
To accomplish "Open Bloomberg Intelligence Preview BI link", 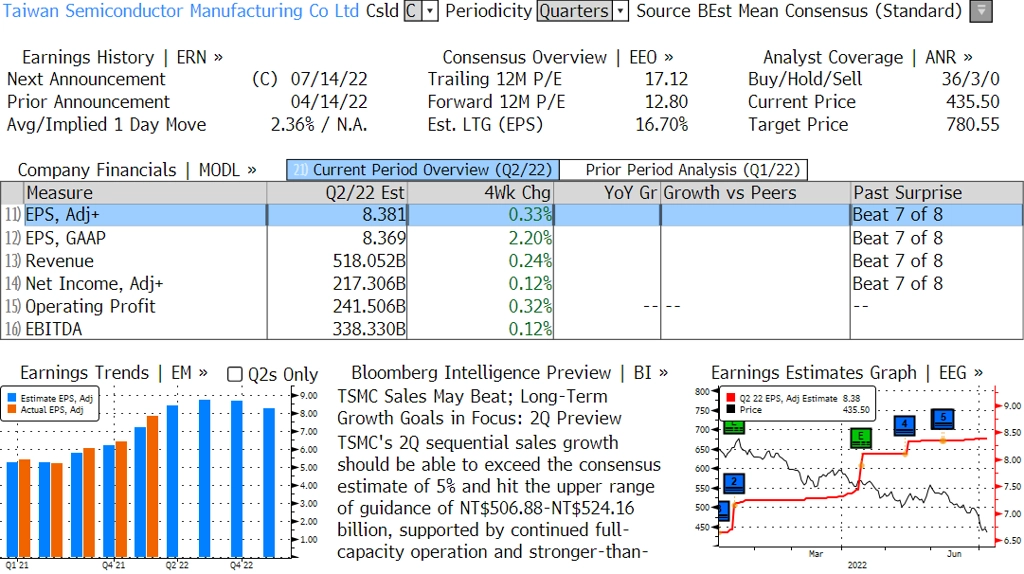I will (x=509, y=373).
